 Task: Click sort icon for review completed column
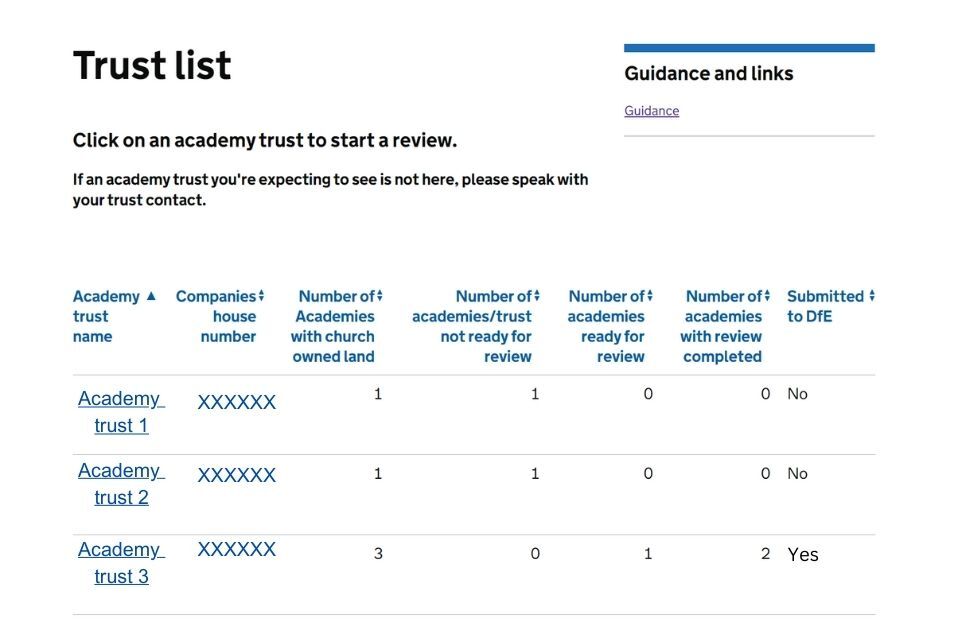[x=767, y=296]
